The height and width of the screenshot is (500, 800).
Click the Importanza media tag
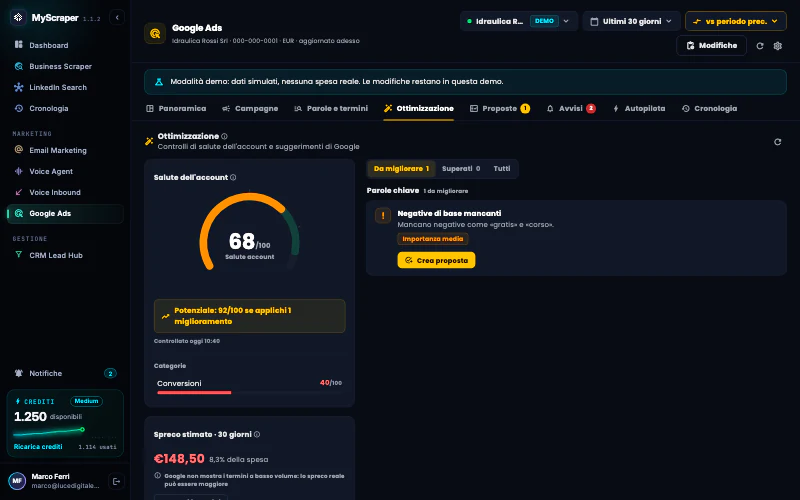click(x=433, y=239)
